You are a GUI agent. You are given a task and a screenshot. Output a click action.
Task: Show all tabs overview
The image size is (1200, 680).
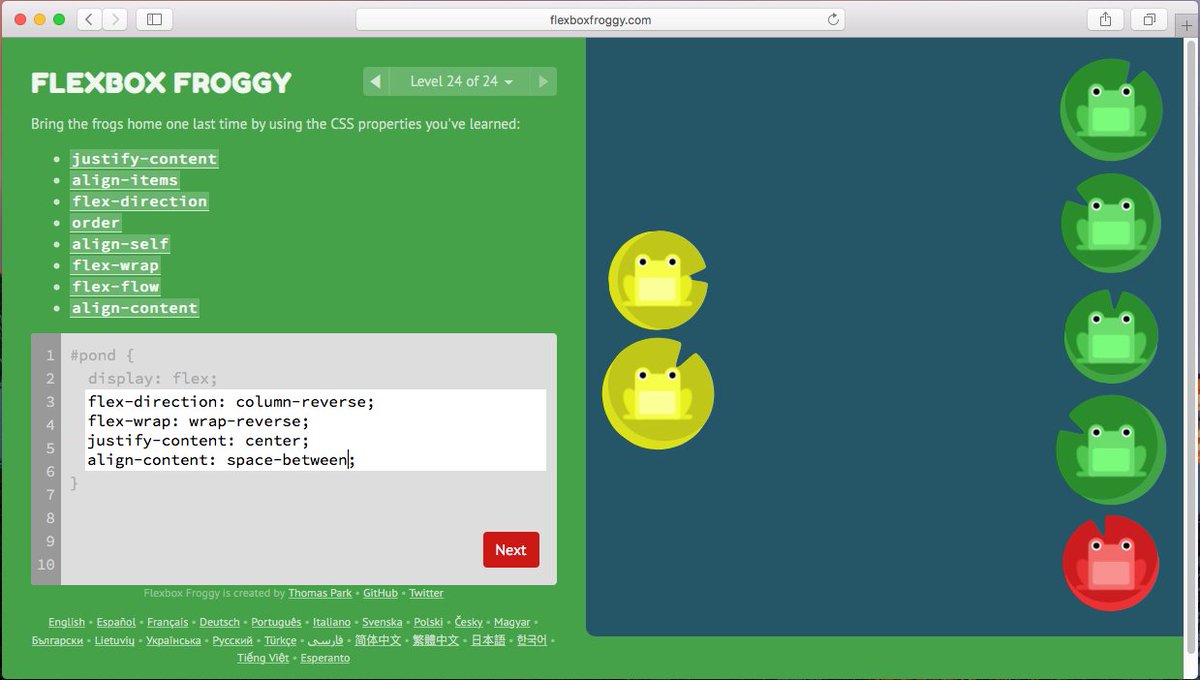point(1150,19)
